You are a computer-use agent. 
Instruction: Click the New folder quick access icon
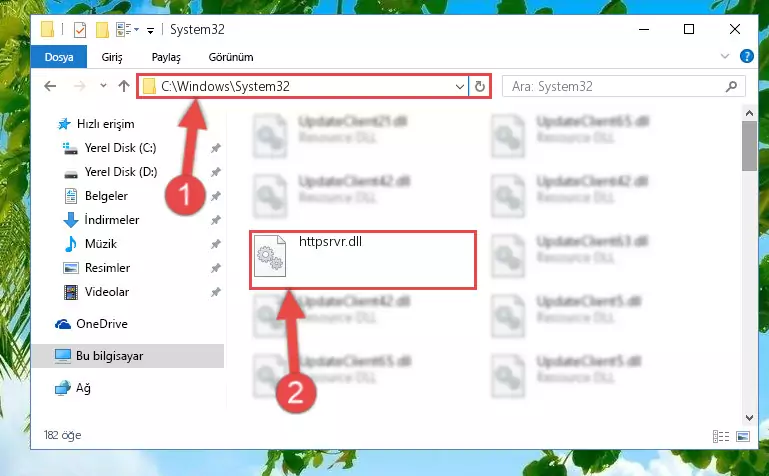[102, 30]
